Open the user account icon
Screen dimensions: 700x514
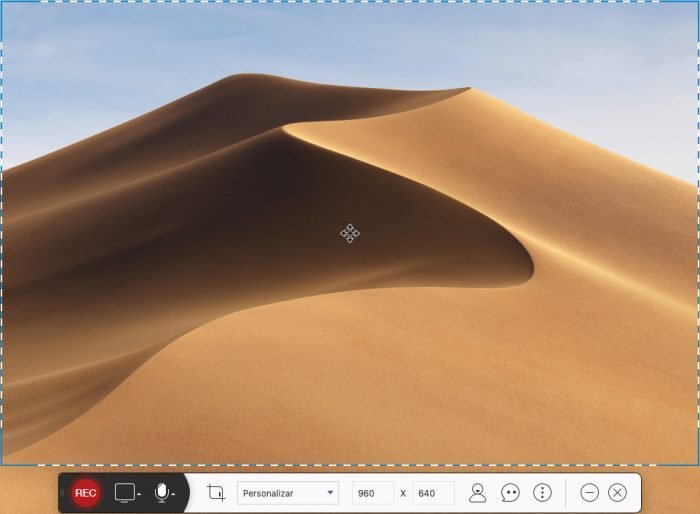pos(477,493)
